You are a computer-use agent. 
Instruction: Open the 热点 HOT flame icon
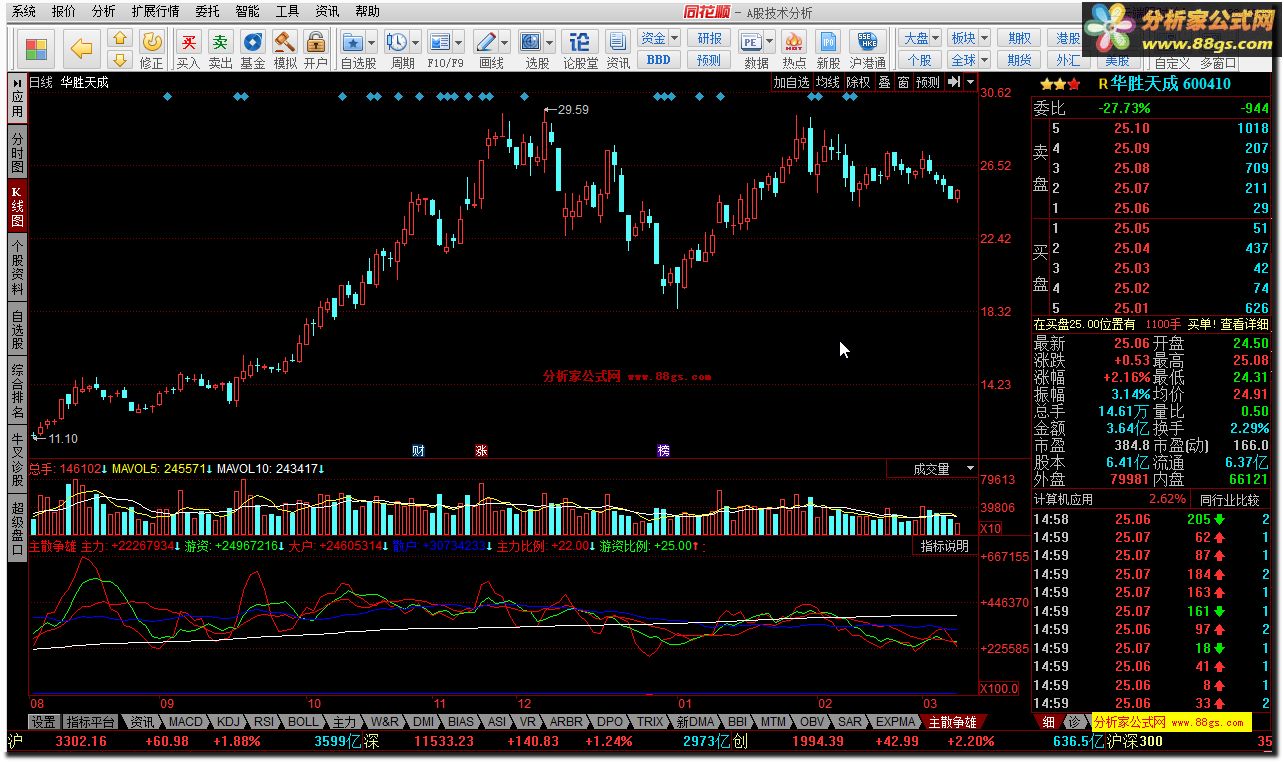point(794,42)
